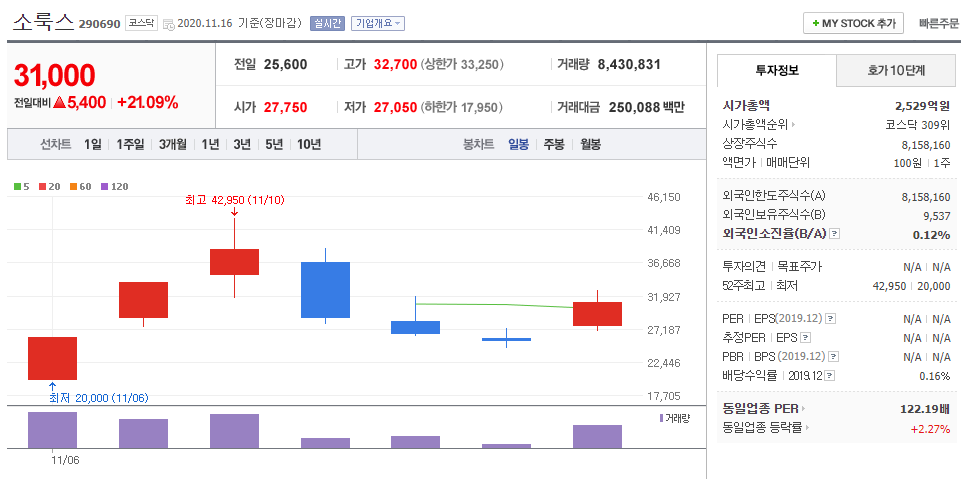This screenshot has height=479, width=961.
Task: Click the MY STOCK 추가 button
Action: click(x=853, y=23)
